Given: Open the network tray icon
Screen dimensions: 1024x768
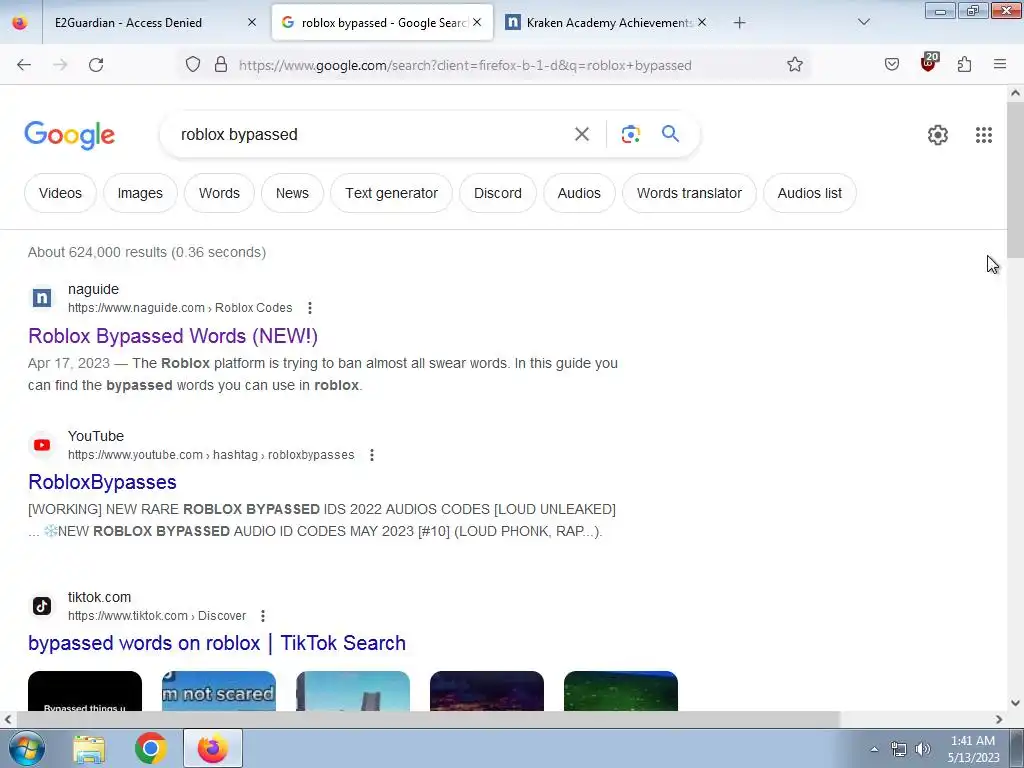Looking at the screenshot, I should tap(899, 749).
